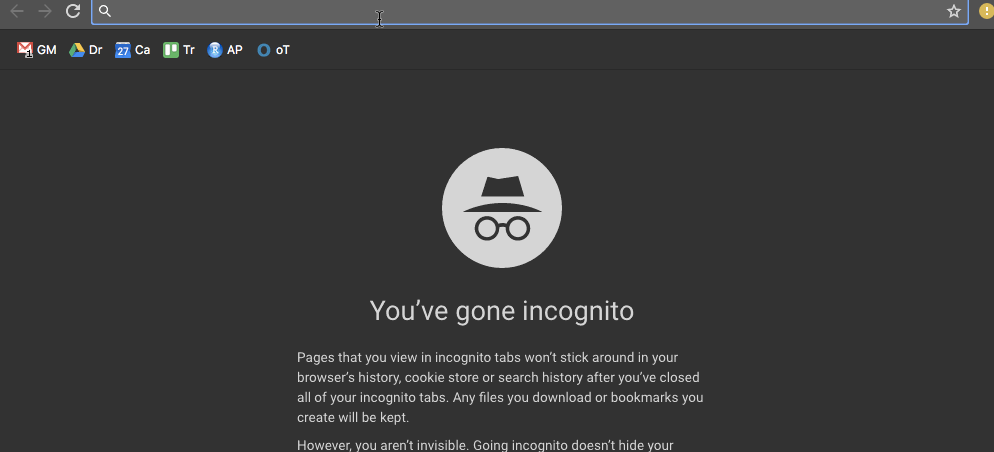Click the "You've gone incognito" heading
Viewport: 994px width, 452px height.
501,311
